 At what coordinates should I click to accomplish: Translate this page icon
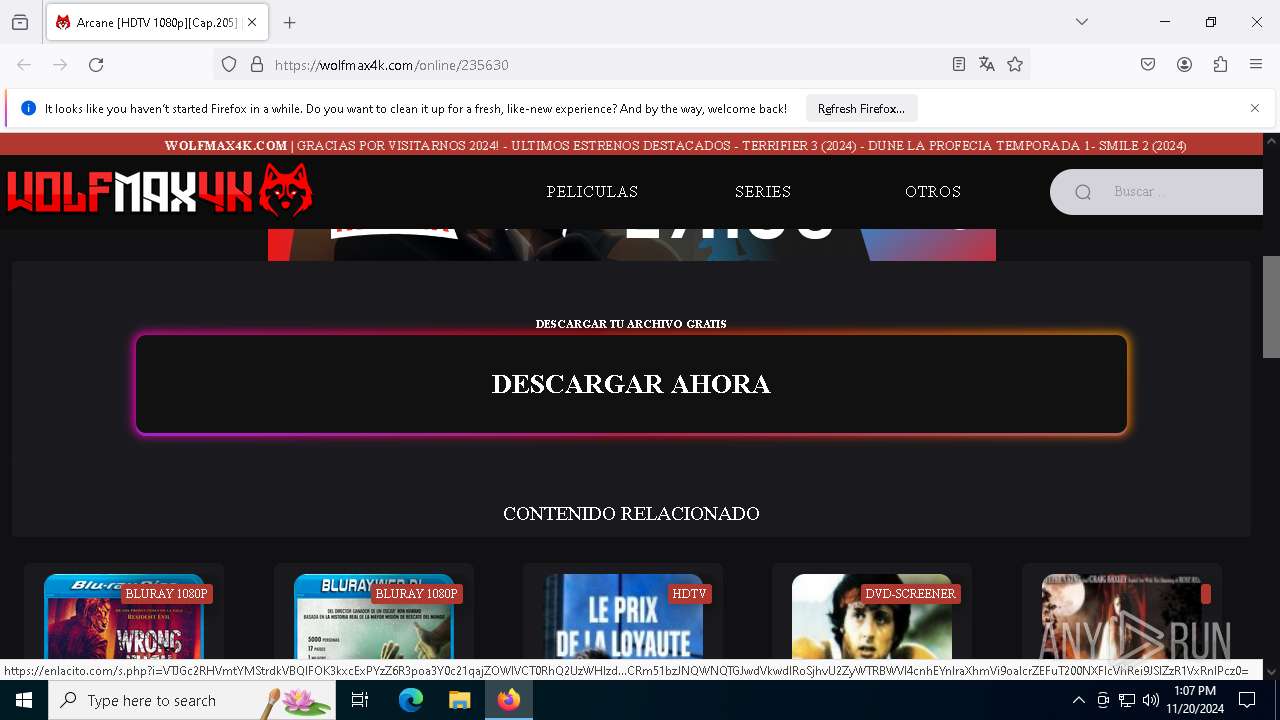pyautogui.click(x=987, y=65)
